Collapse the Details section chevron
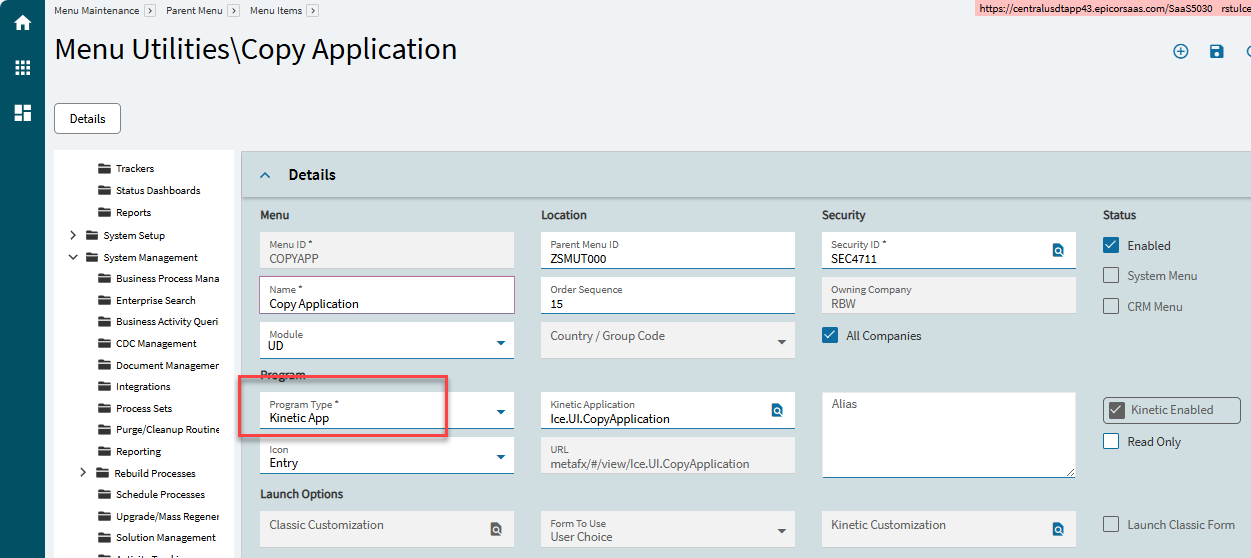 point(265,175)
